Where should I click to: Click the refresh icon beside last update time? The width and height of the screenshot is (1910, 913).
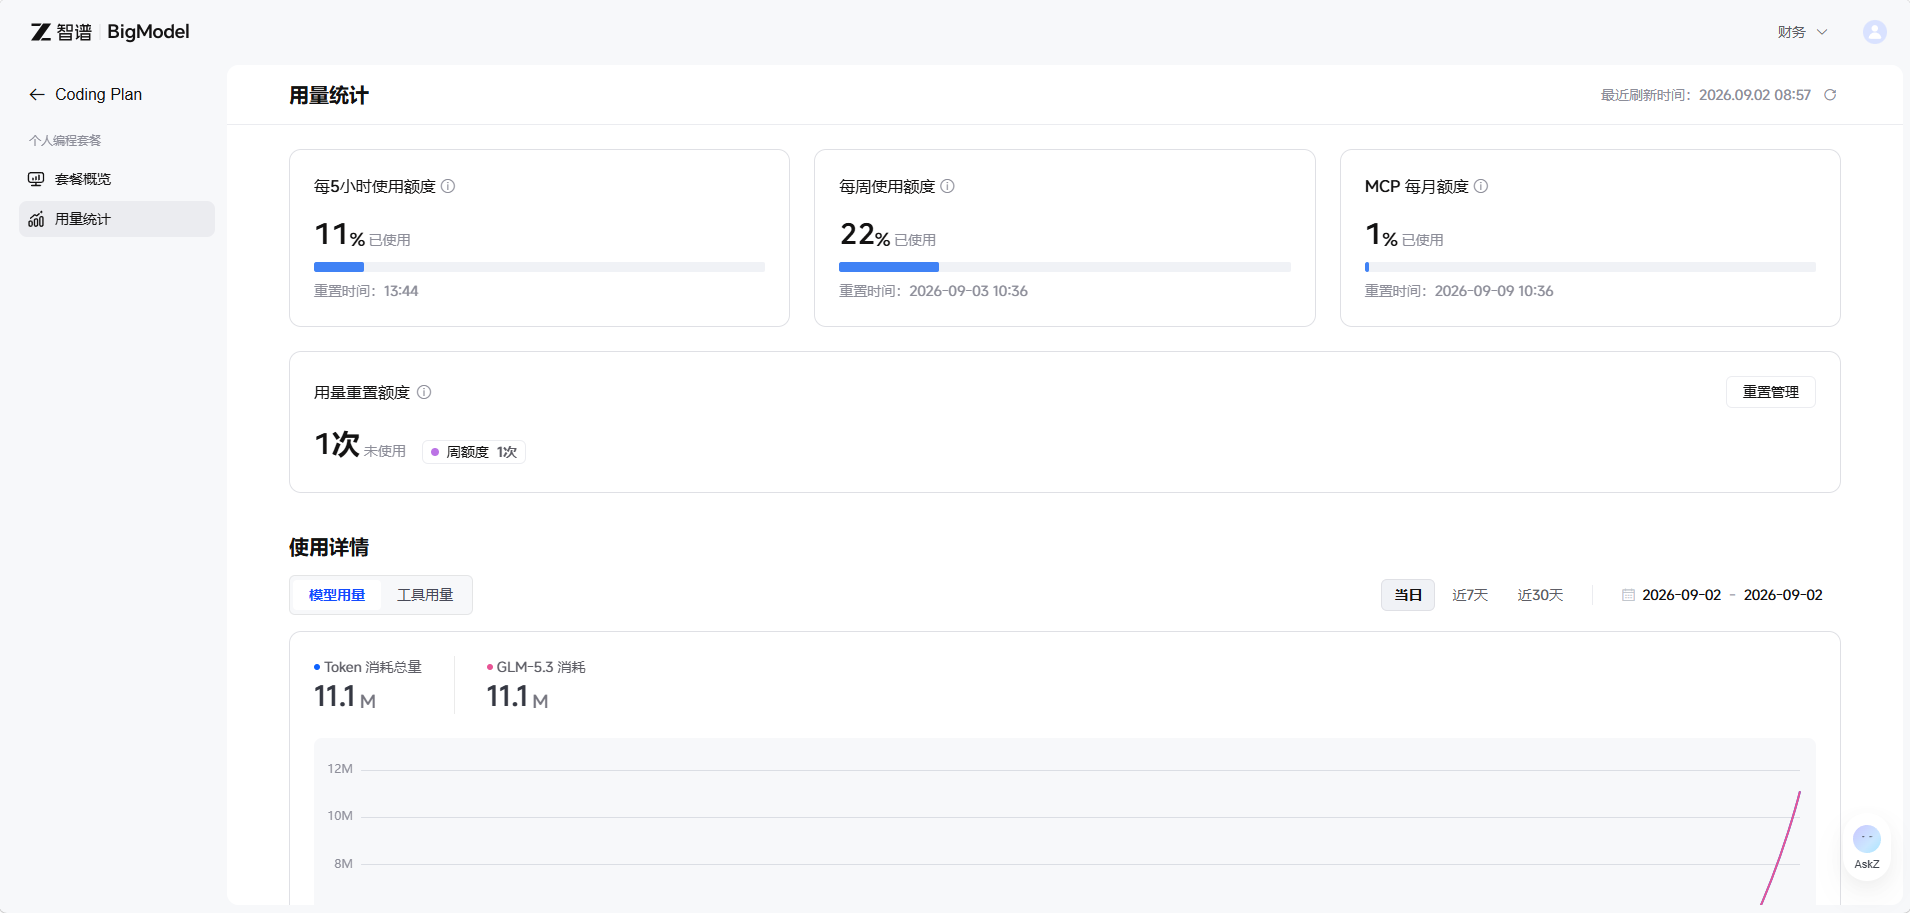click(1830, 95)
